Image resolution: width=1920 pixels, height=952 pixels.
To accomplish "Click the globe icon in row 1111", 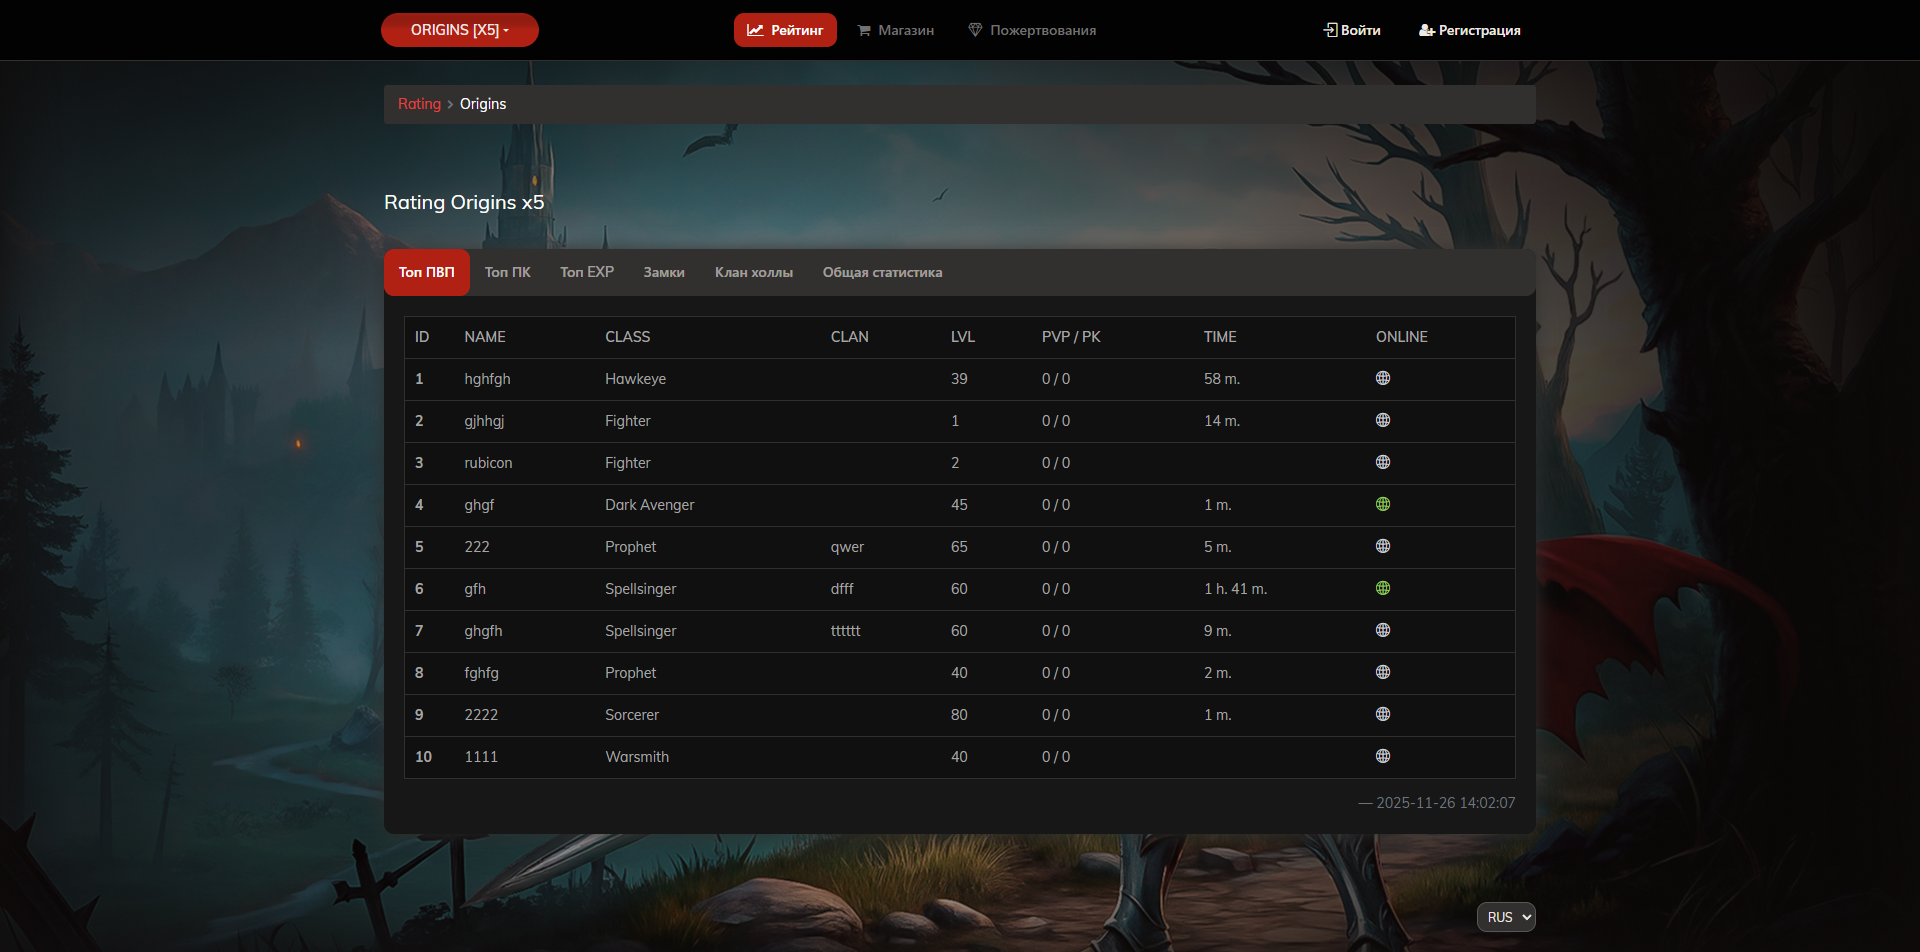I will (1383, 757).
